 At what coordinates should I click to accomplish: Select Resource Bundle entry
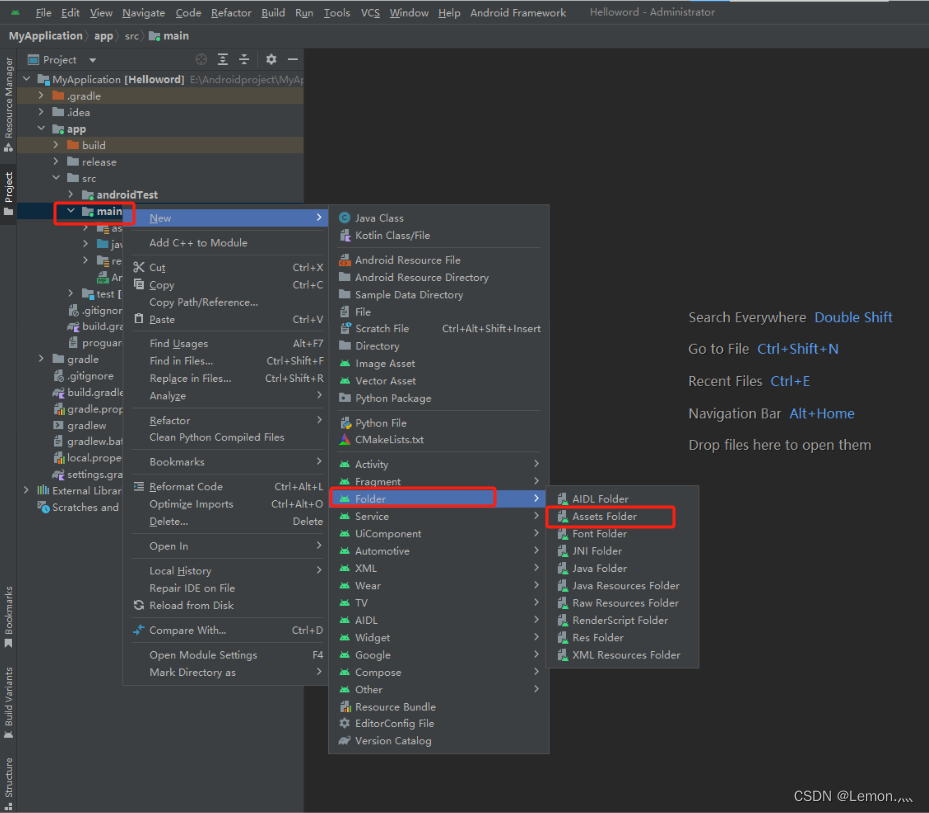click(x=438, y=707)
